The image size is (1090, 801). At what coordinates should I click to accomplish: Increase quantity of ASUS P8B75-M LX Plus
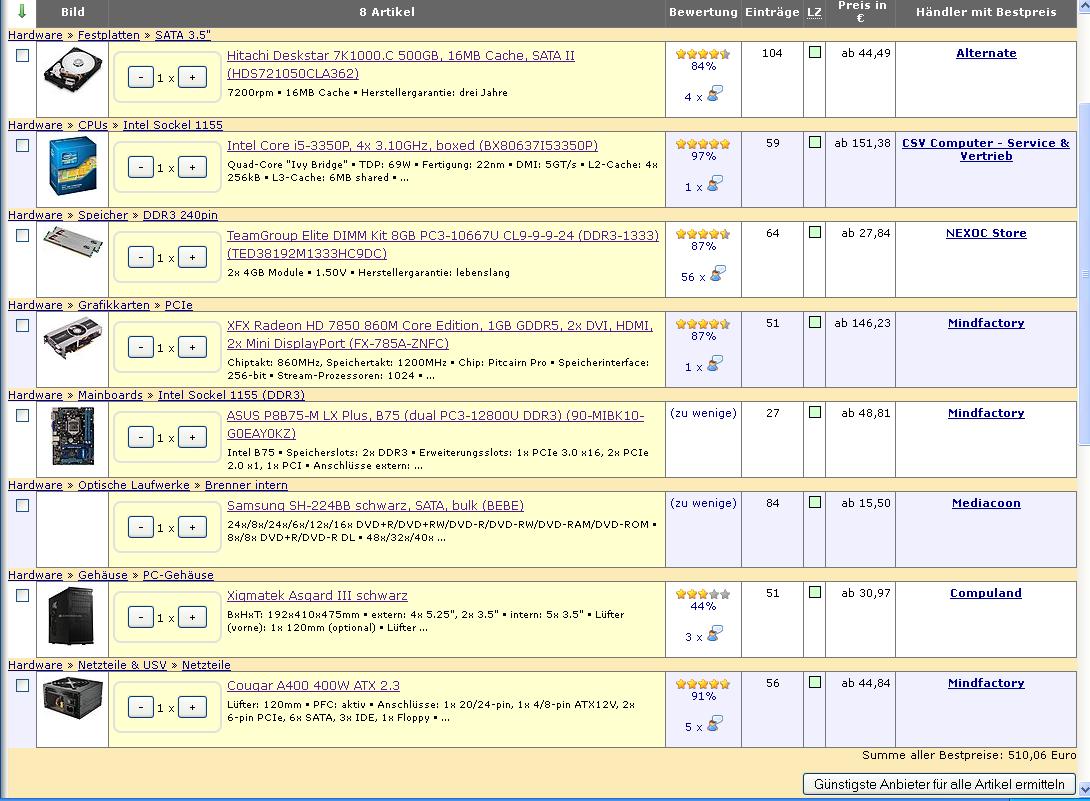[193, 437]
